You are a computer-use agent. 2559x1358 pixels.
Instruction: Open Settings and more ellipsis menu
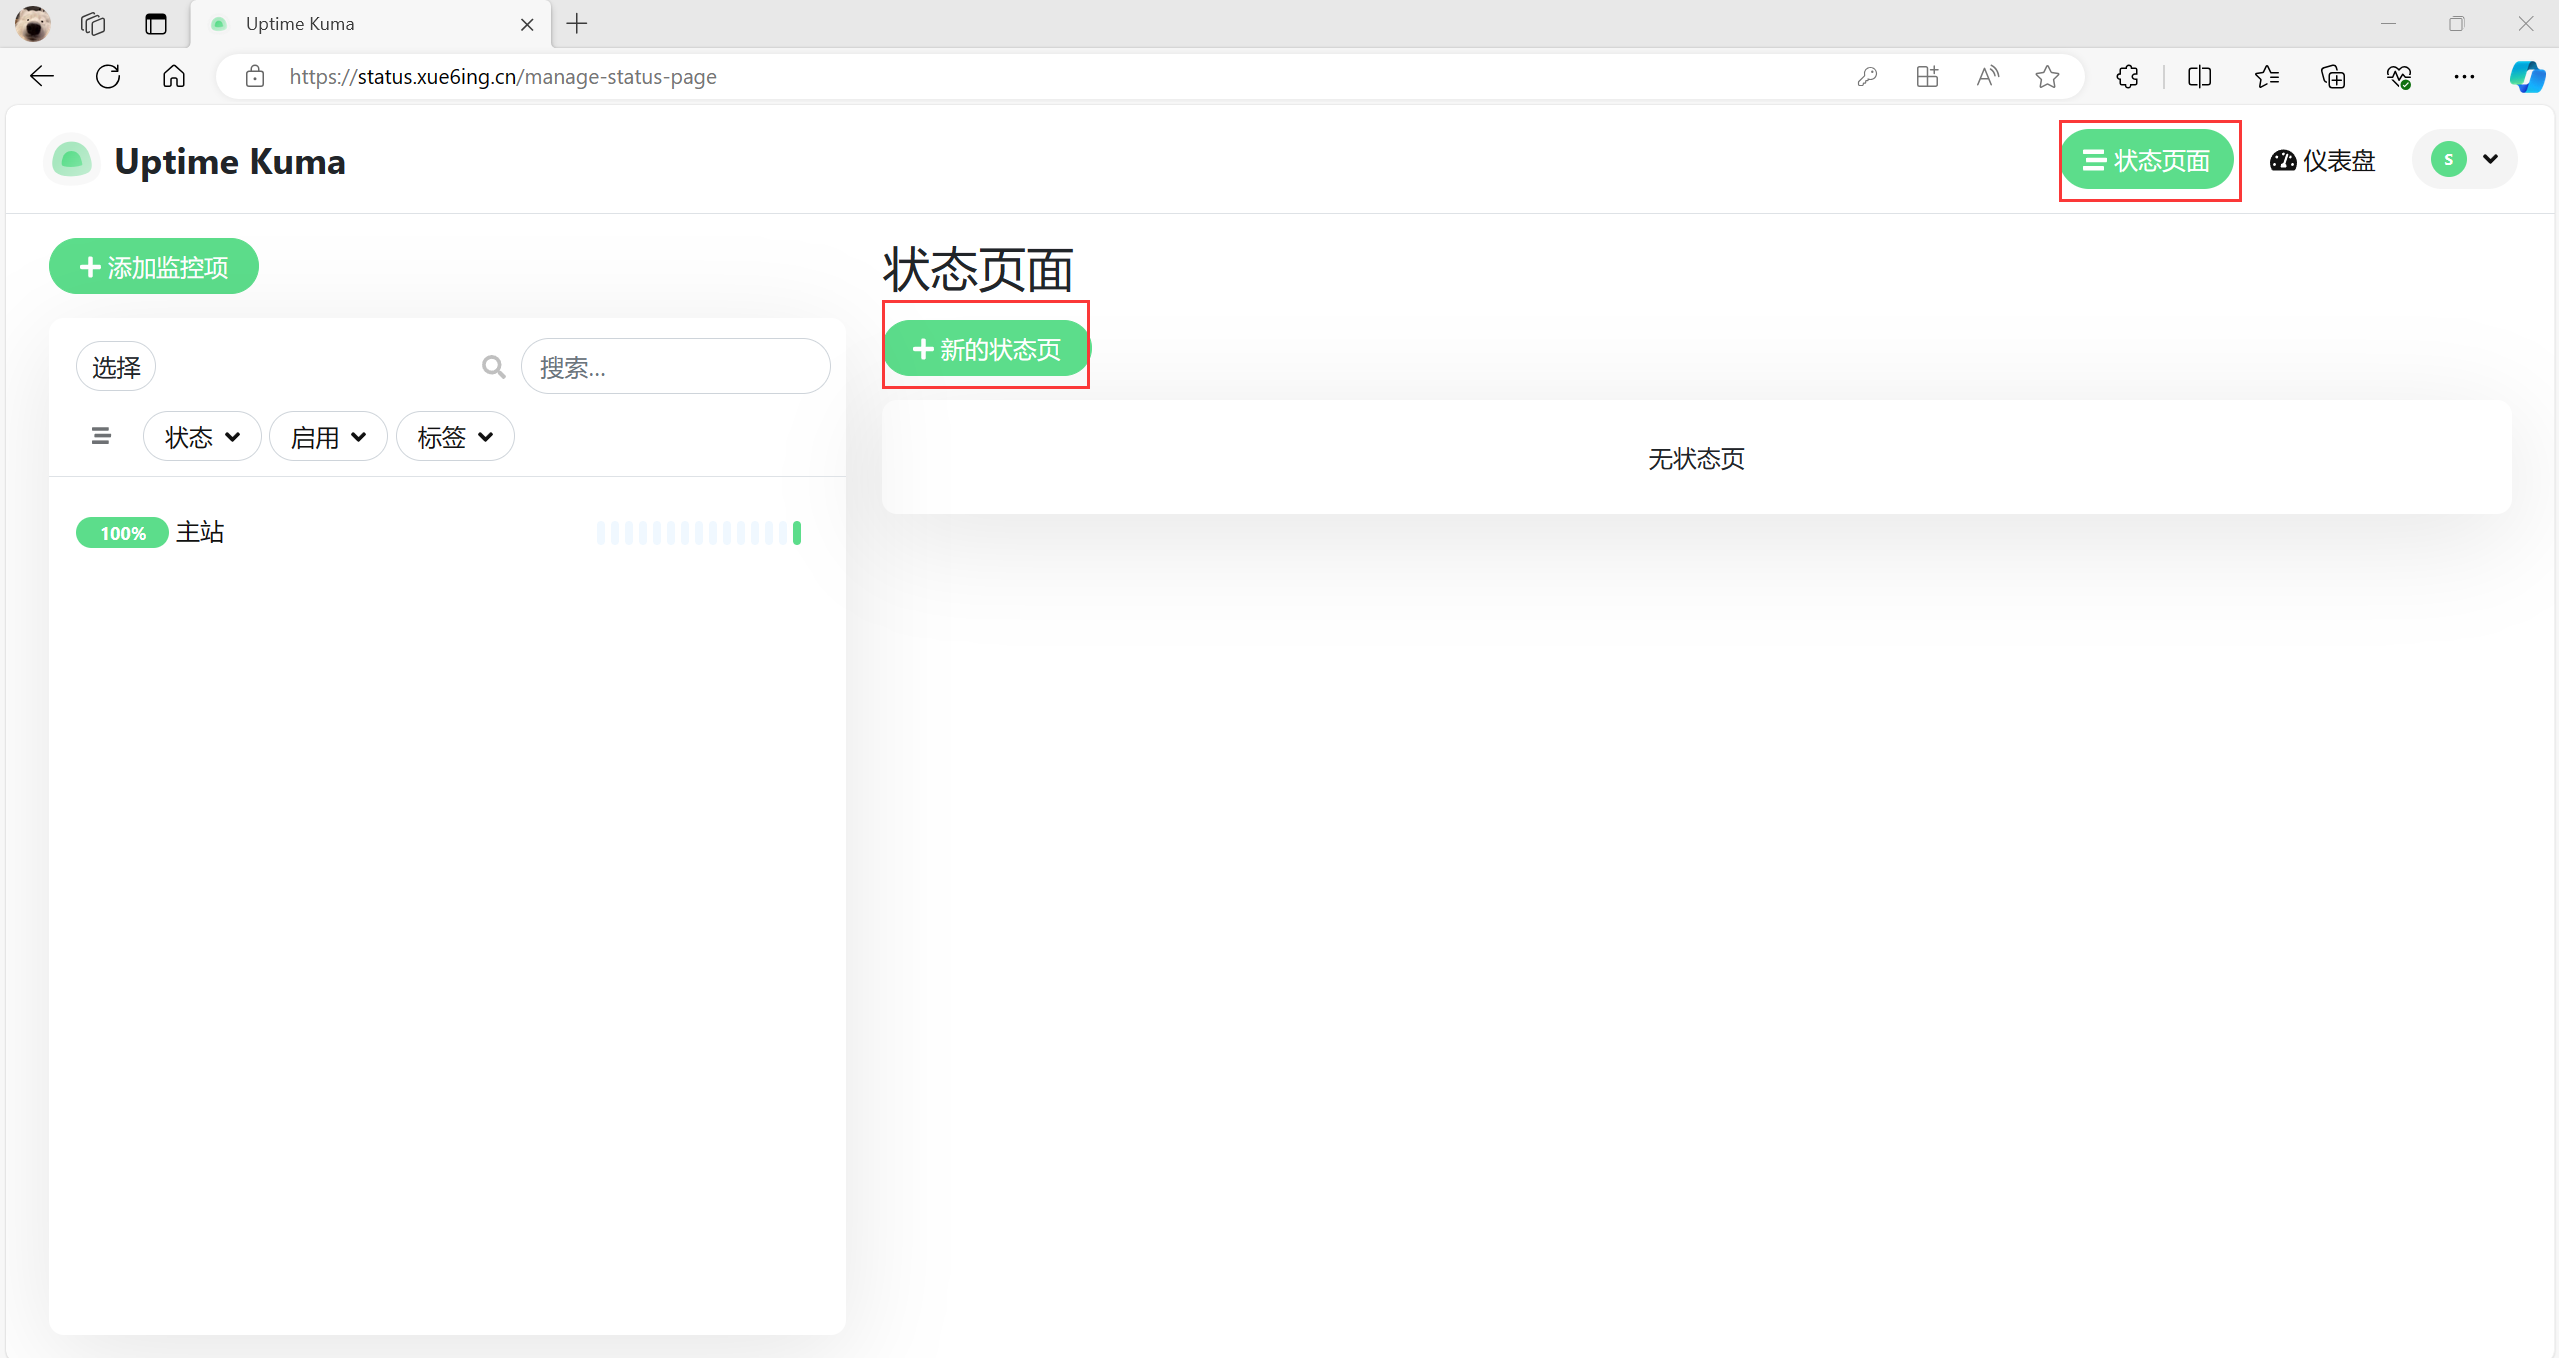2464,76
